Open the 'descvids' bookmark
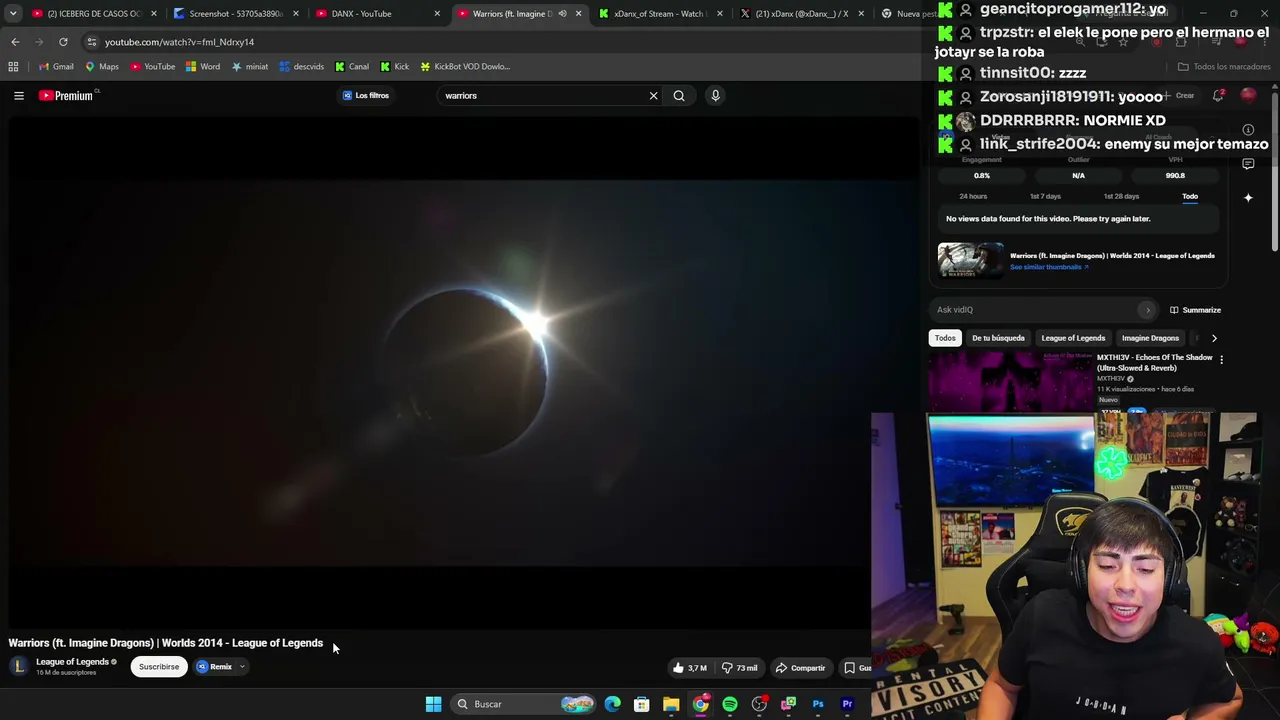The image size is (1280, 720). [301, 66]
